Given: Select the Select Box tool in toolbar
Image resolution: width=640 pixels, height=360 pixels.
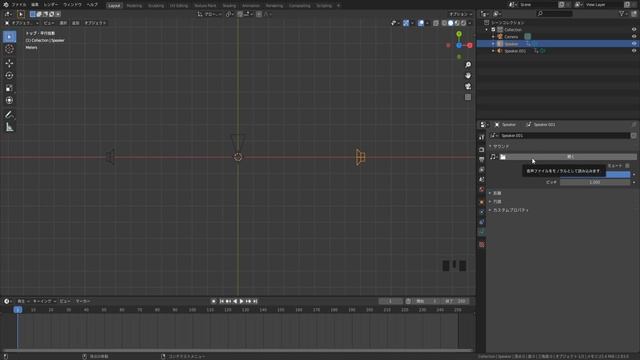Looking at the screenshot, I should pos(9,37).
